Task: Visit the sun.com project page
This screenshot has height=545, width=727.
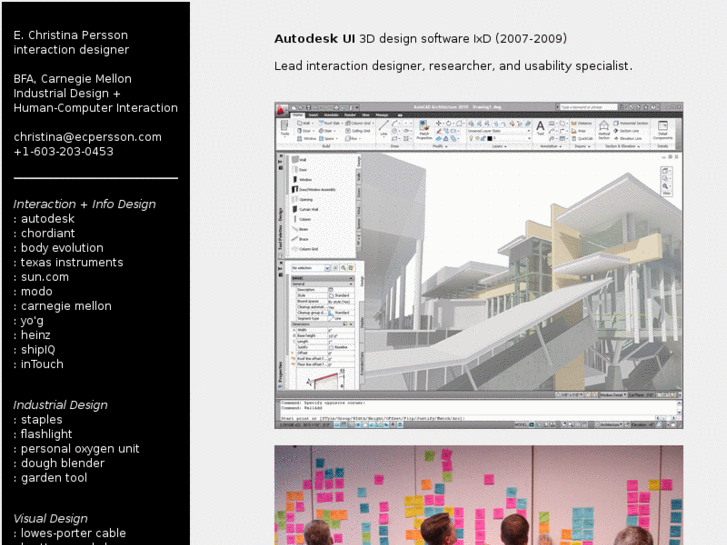Action: 45,277
